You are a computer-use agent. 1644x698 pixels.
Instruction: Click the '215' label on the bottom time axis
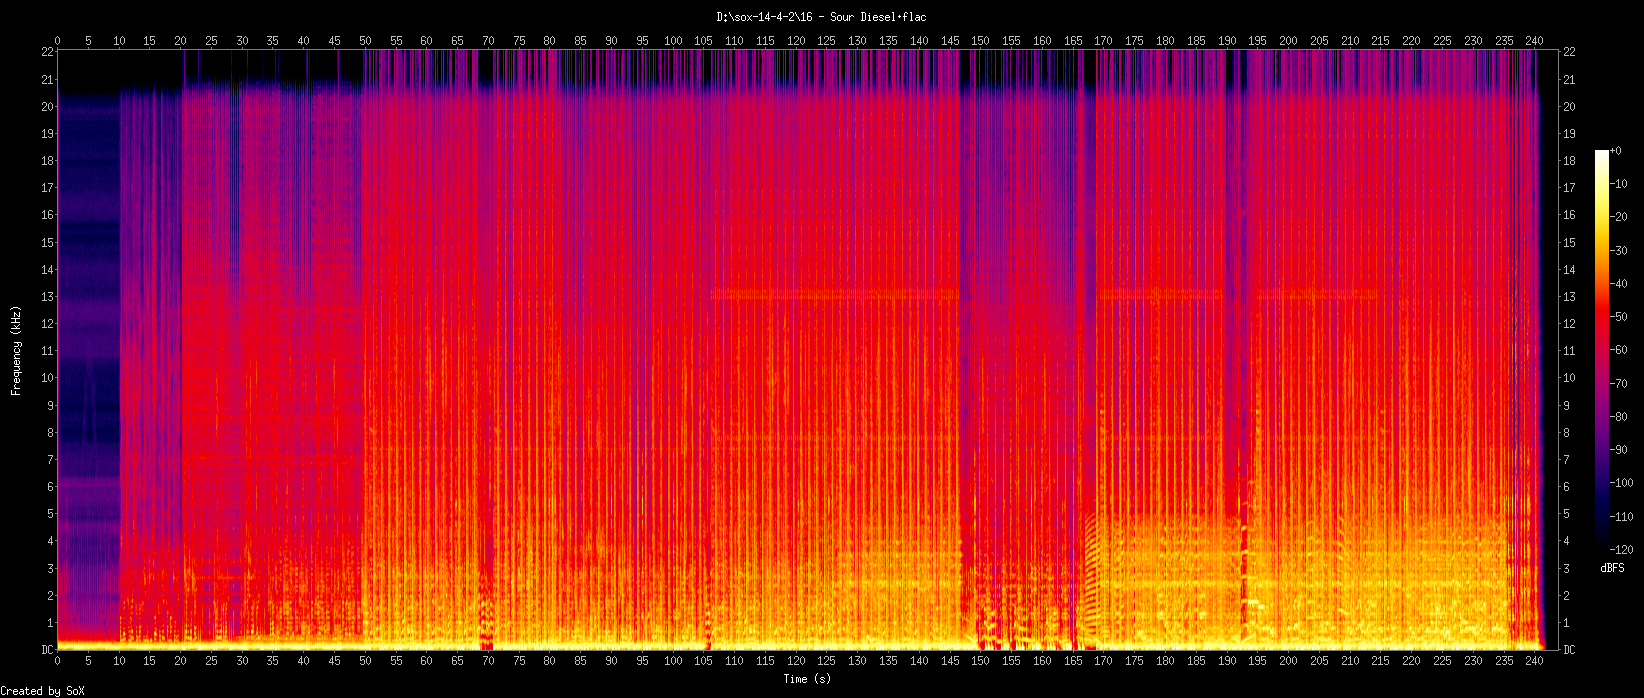coord(1381,662)
